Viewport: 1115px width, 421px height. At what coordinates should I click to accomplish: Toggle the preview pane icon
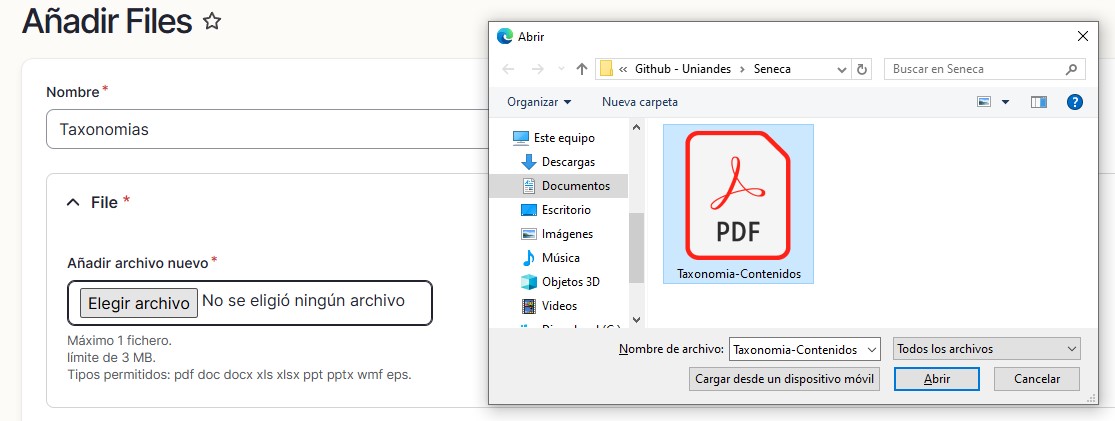point(1039,102)
